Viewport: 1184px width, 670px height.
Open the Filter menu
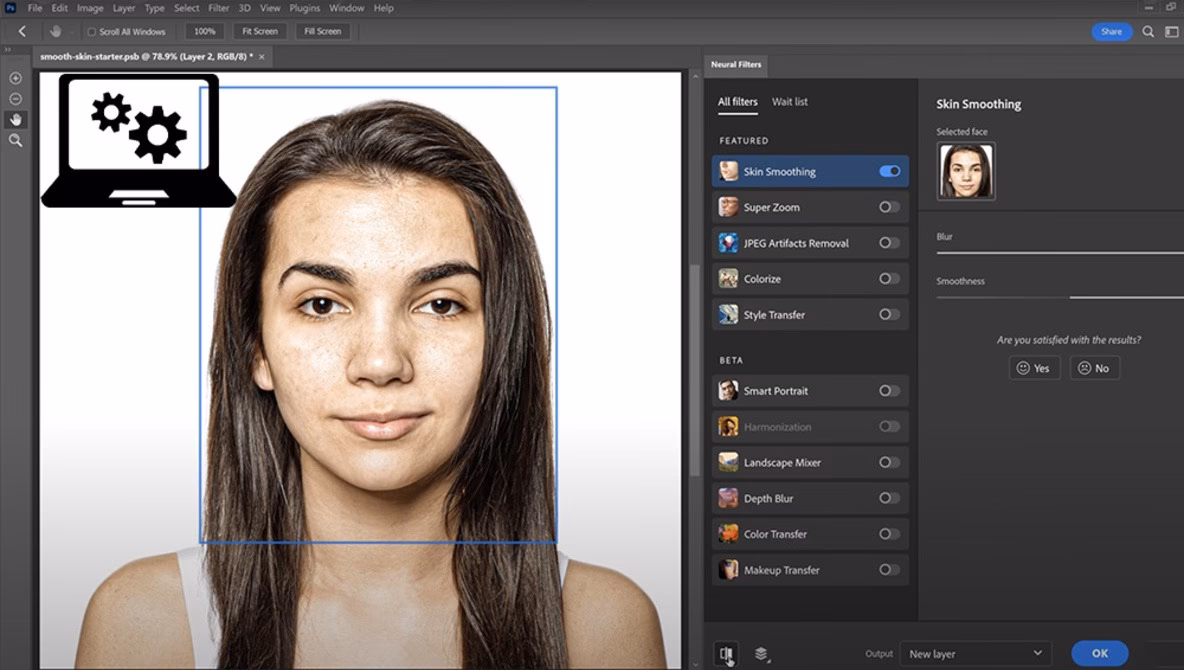coord(218,8)
